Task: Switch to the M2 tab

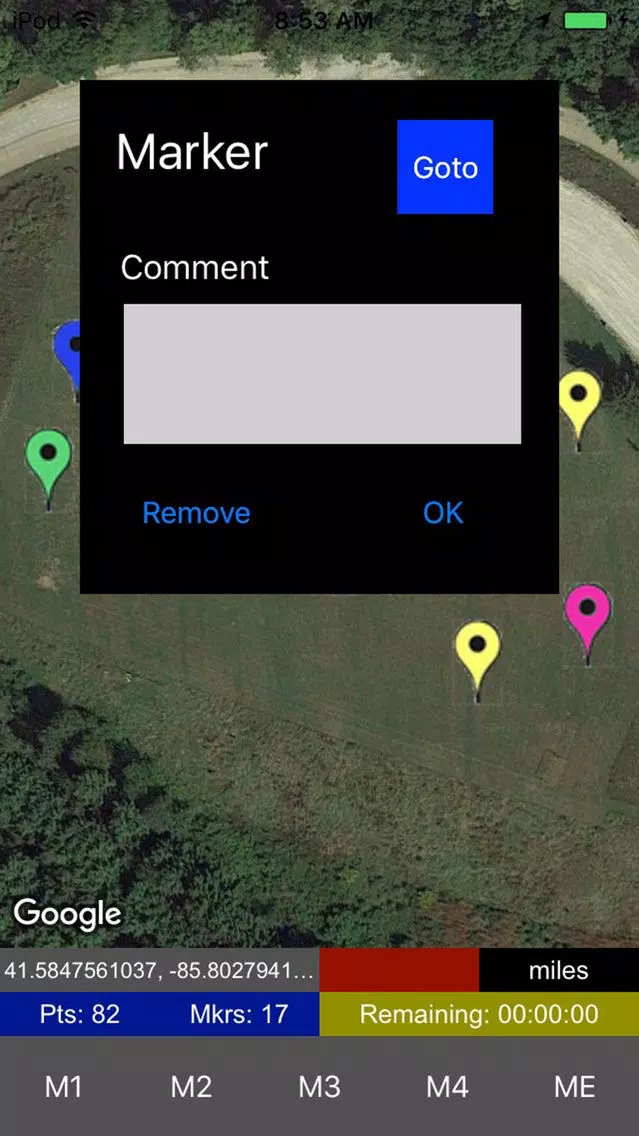Action: tap(191, 1087)
